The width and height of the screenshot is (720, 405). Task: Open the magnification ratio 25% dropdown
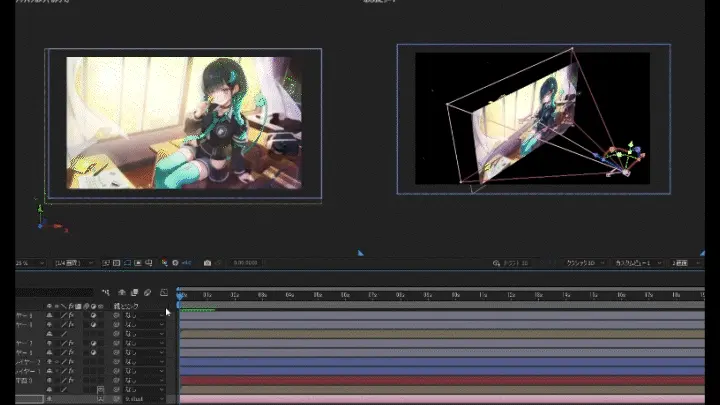click(x=25, y=263)
